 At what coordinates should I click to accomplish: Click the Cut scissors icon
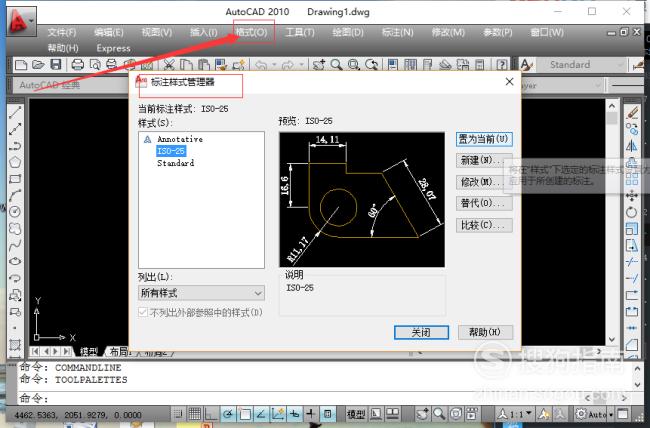point(168,65)
